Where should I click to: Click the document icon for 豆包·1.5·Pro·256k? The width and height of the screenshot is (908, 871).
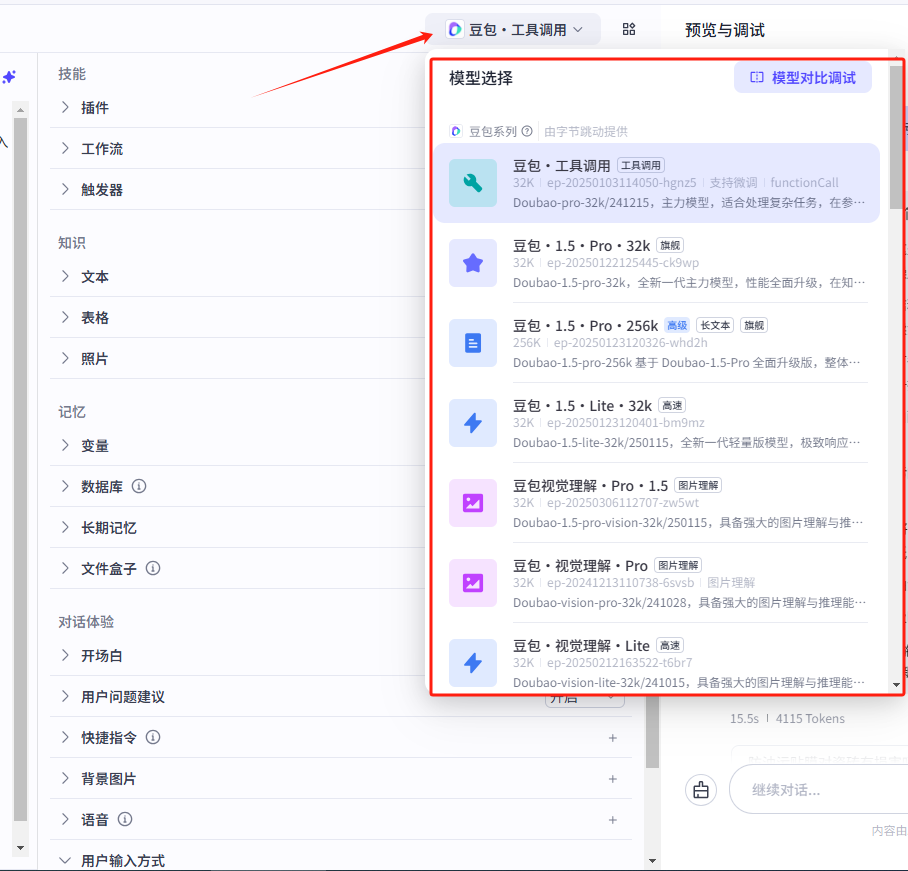473,343
